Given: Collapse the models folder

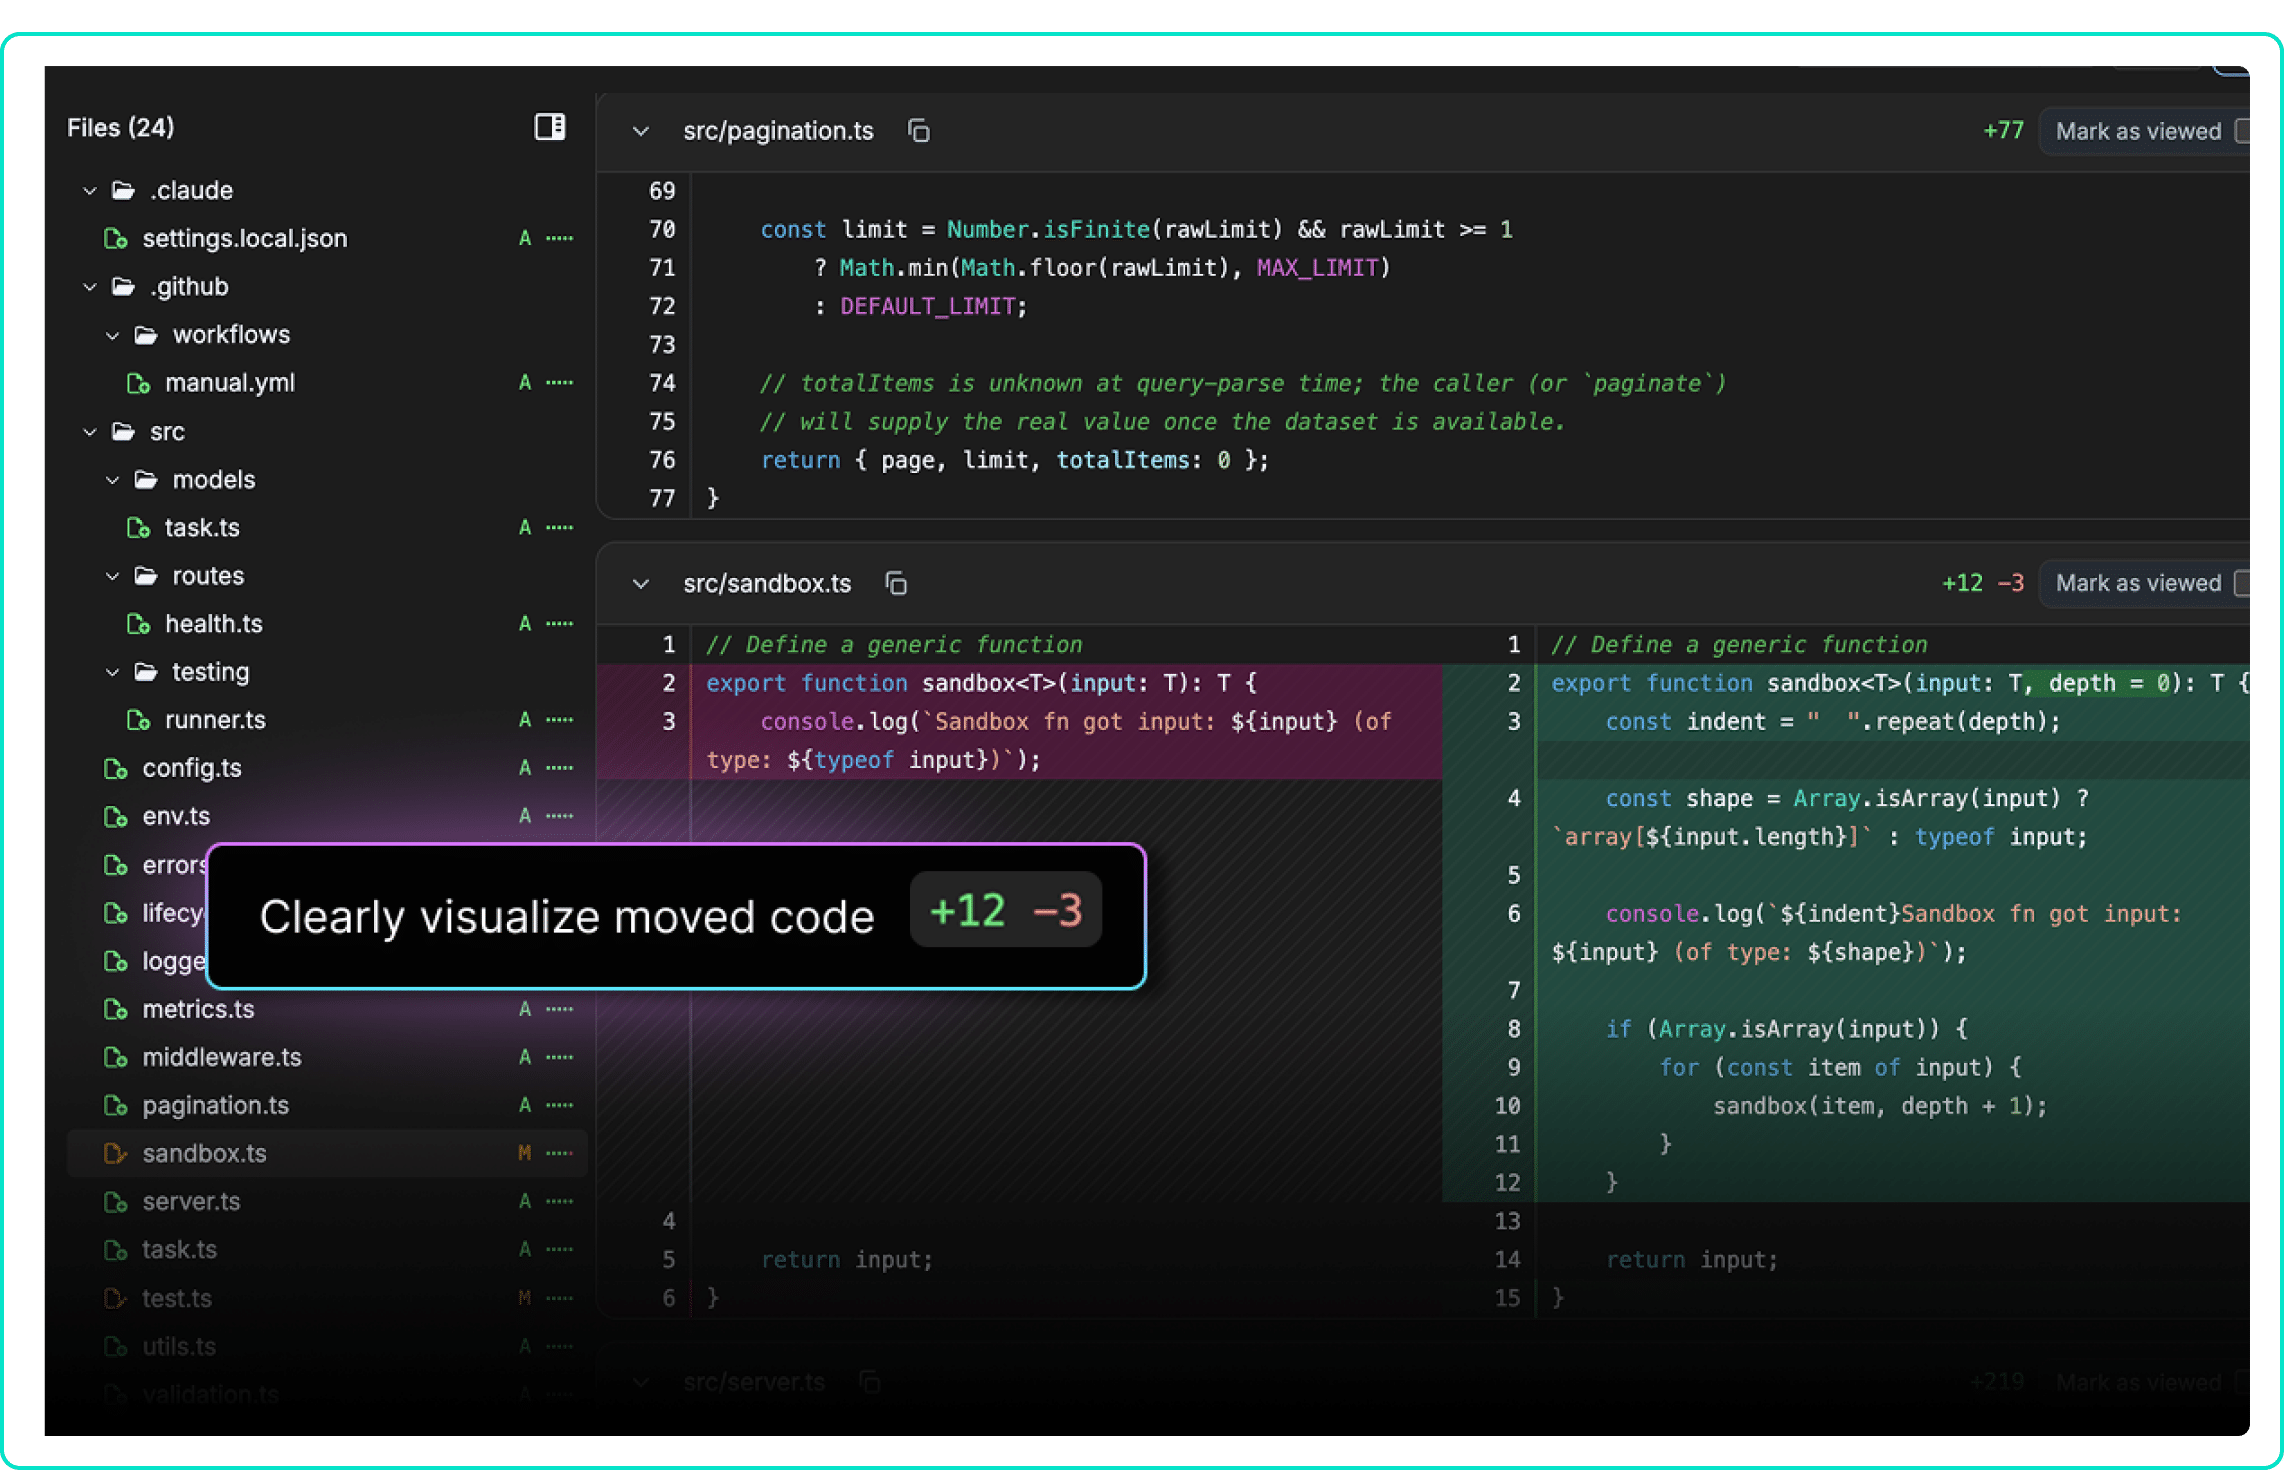Looking at the screenshot, I should (112, 480).
